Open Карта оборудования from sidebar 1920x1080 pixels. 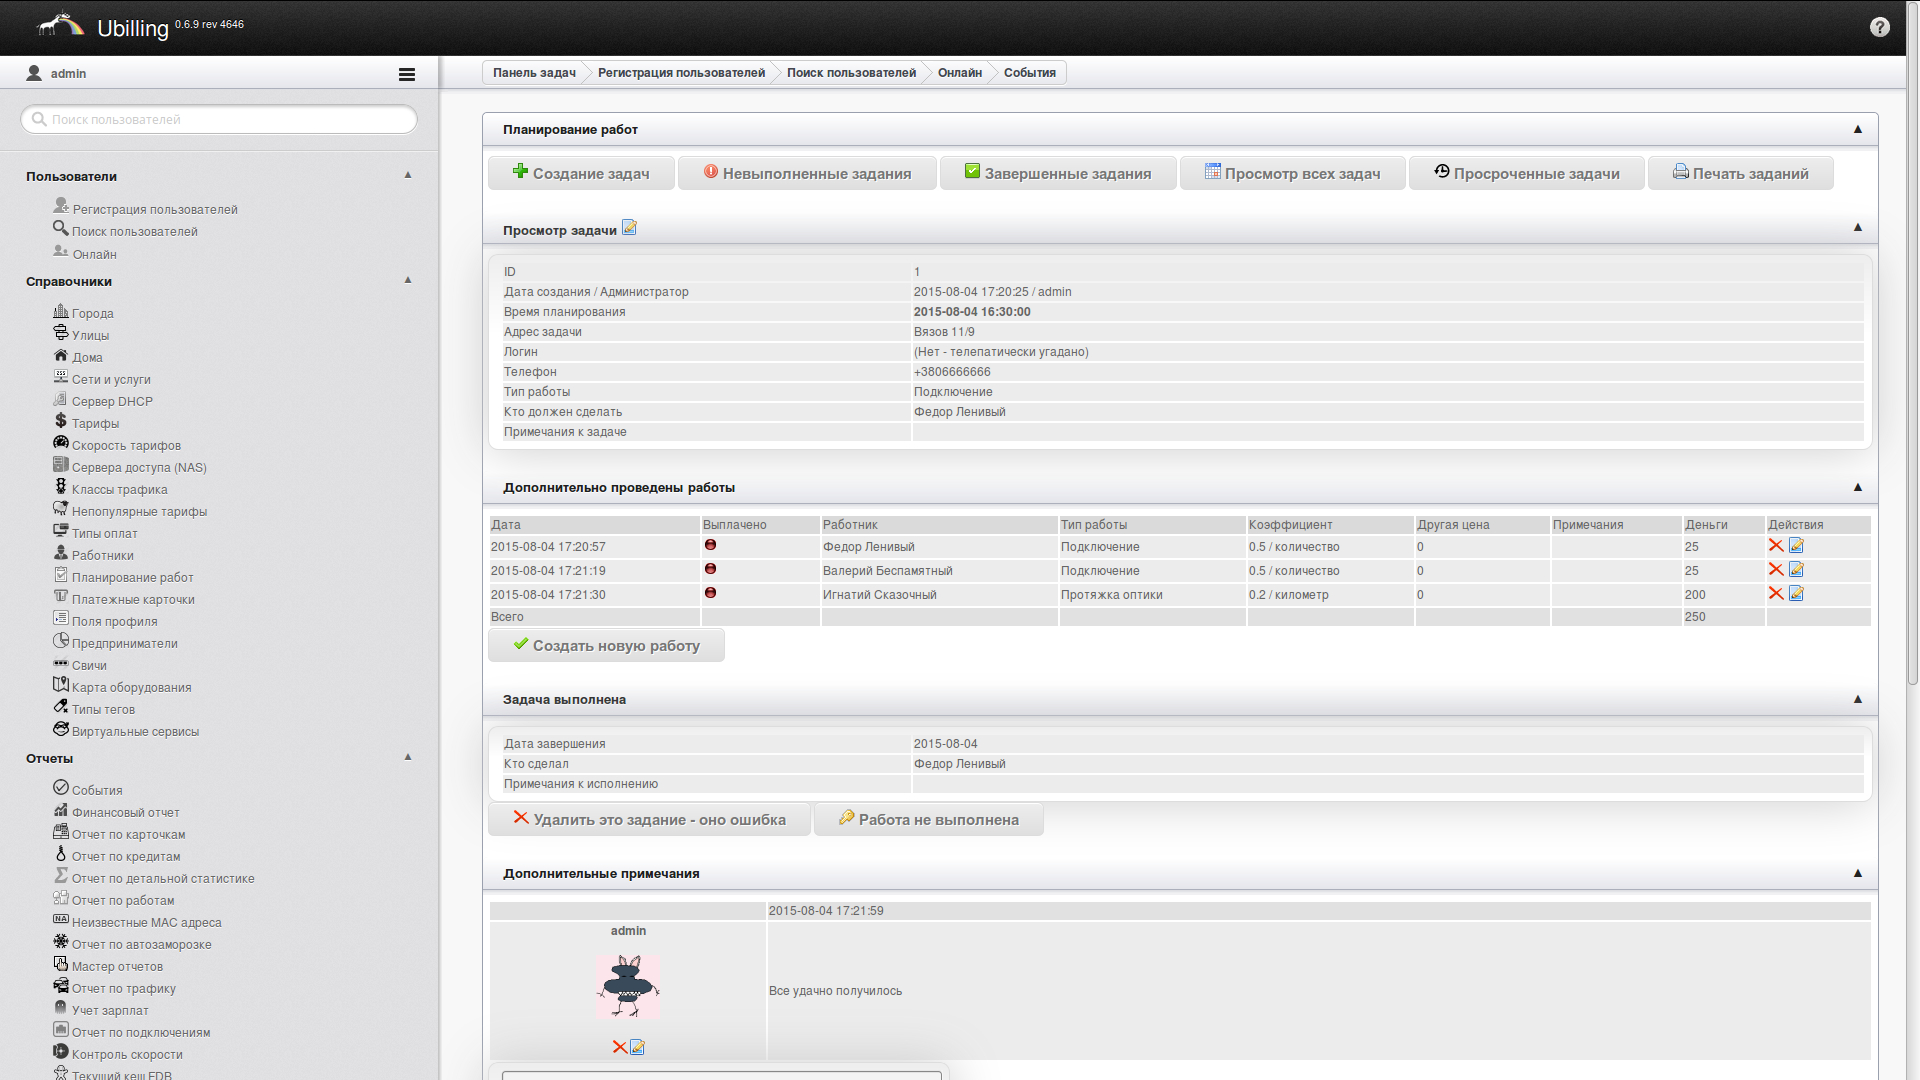[x=130, y=687]
